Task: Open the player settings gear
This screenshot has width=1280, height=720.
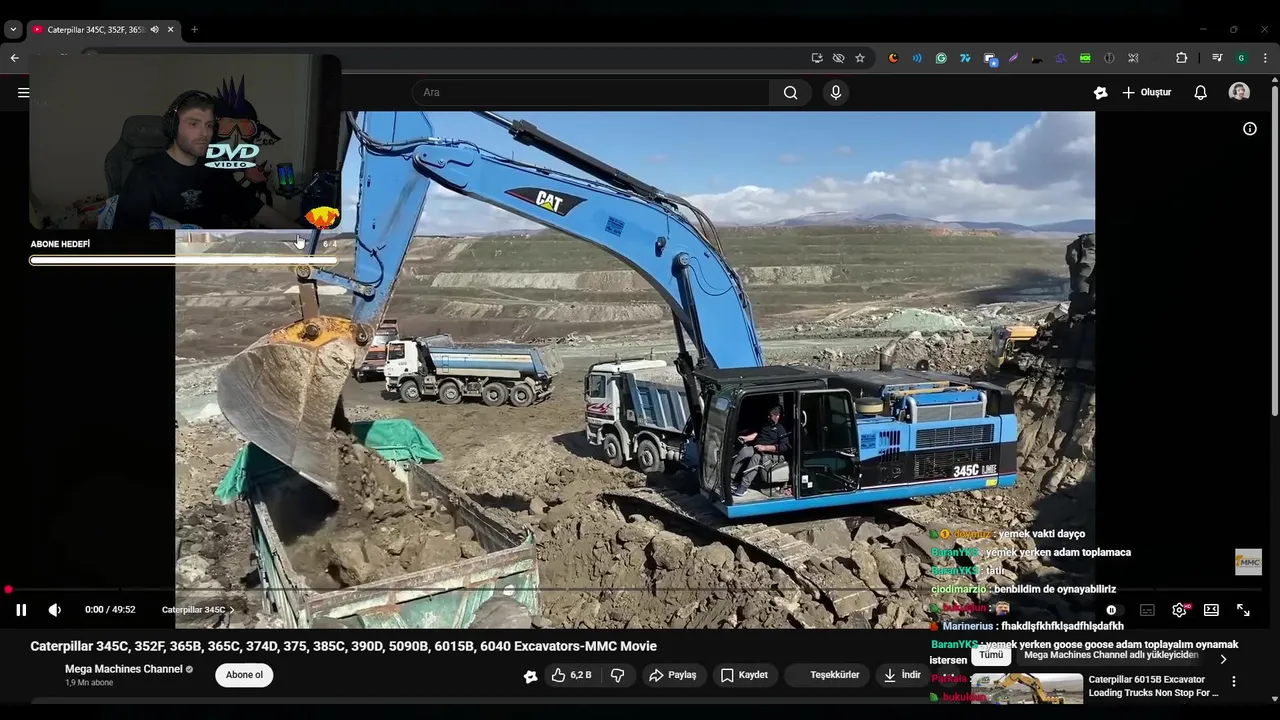Action: (x=1180, y=610)
